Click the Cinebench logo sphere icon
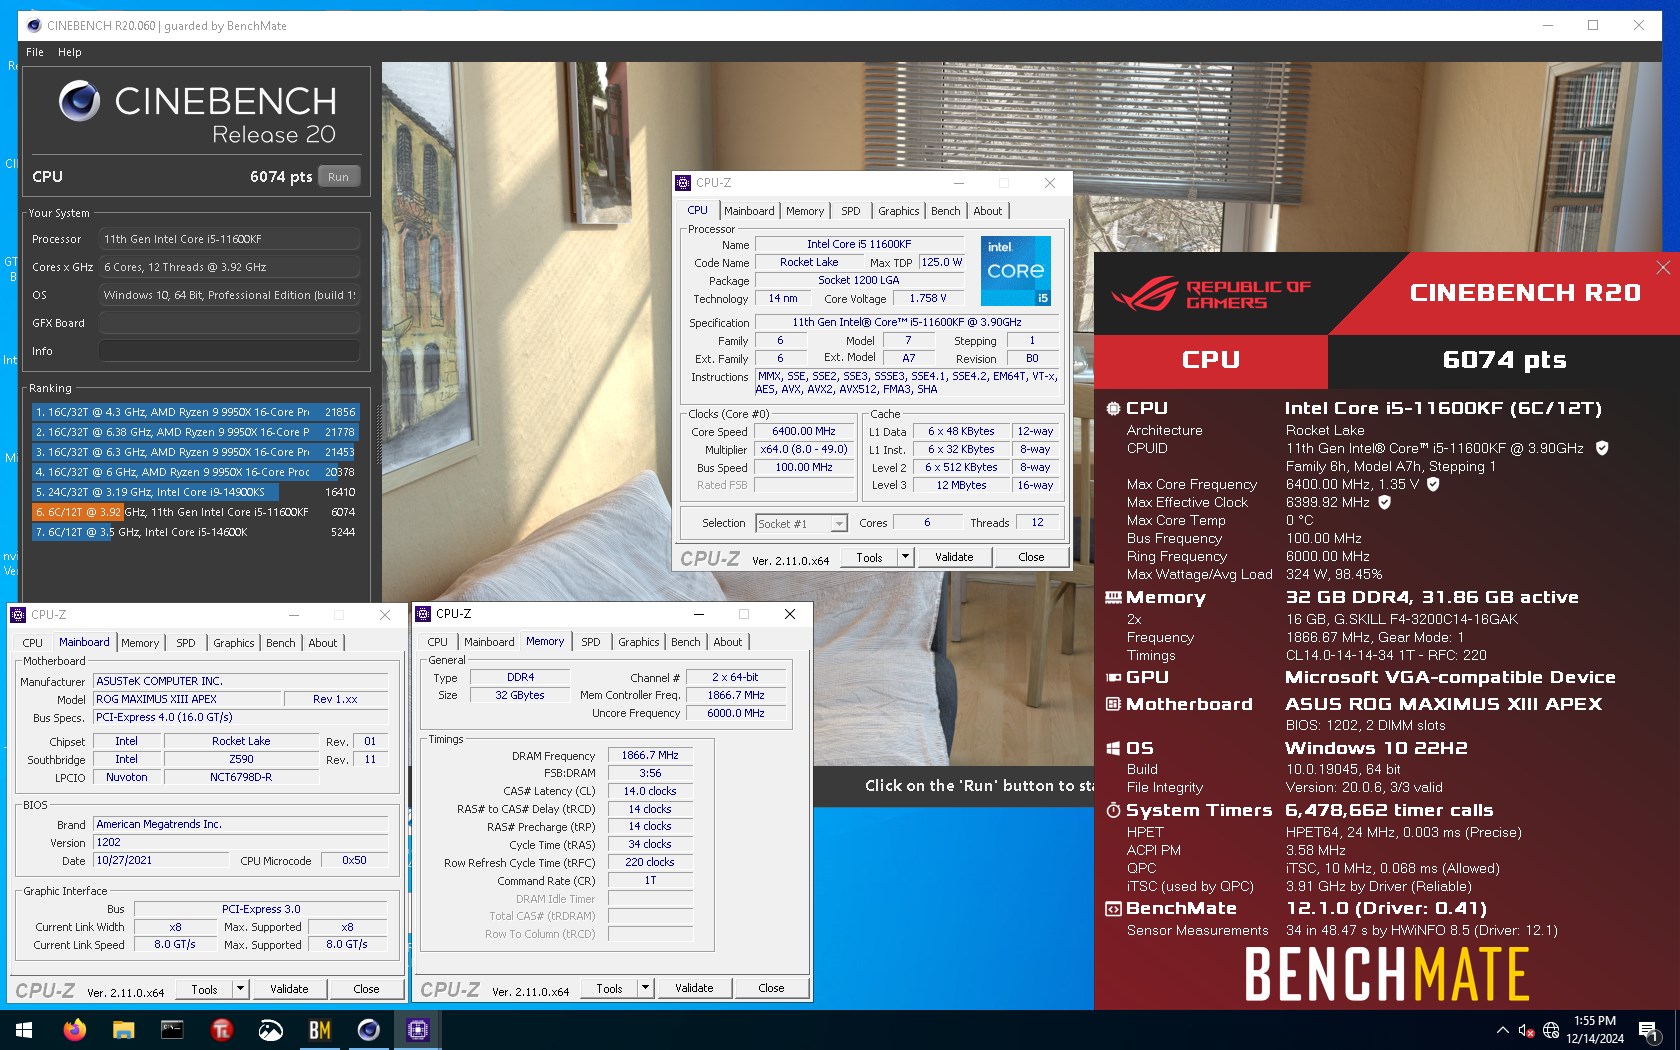 79,100
